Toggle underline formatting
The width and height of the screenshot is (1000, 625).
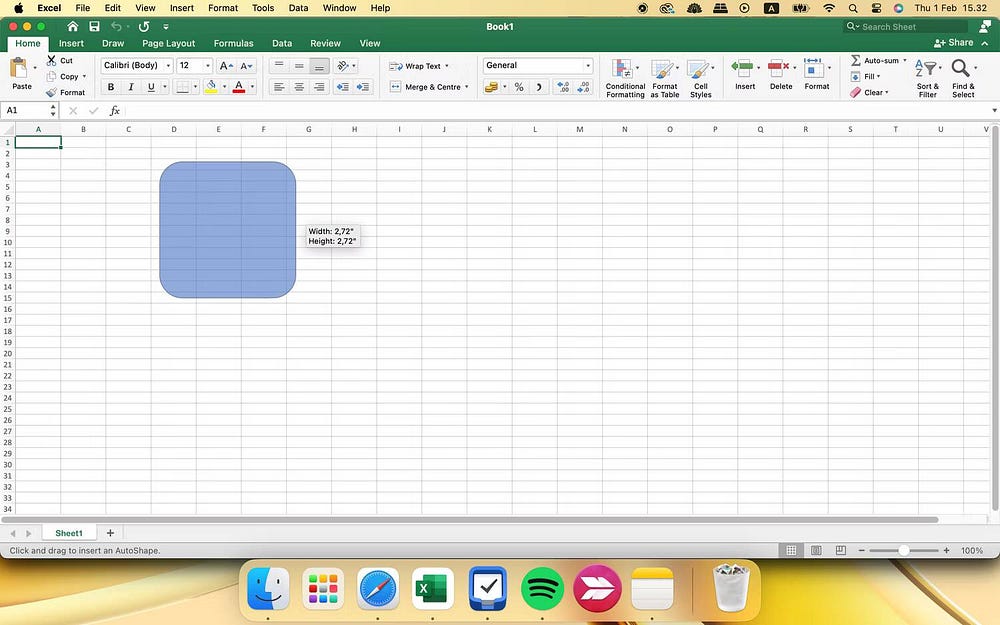click(150, 87)
